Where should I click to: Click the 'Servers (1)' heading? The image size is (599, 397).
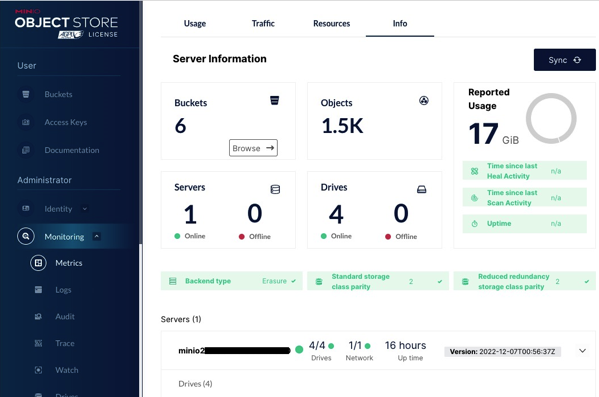181,319
